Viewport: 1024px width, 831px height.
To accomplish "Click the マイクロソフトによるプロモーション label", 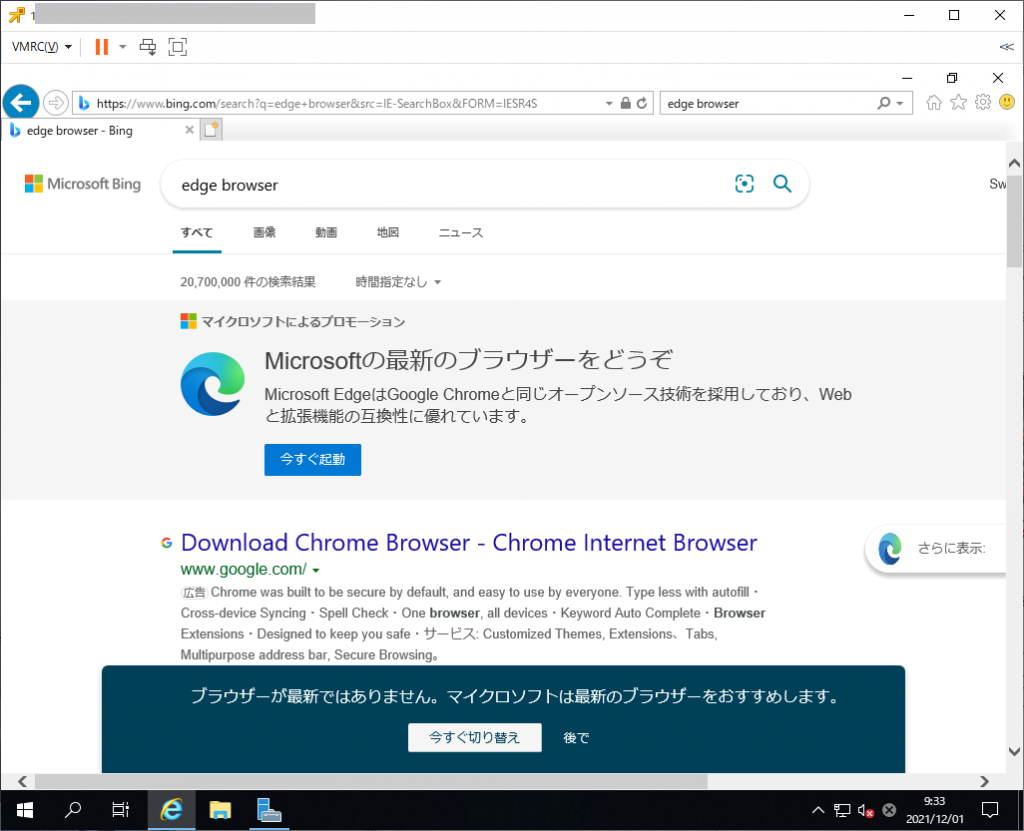I will (x=303, y=321).
